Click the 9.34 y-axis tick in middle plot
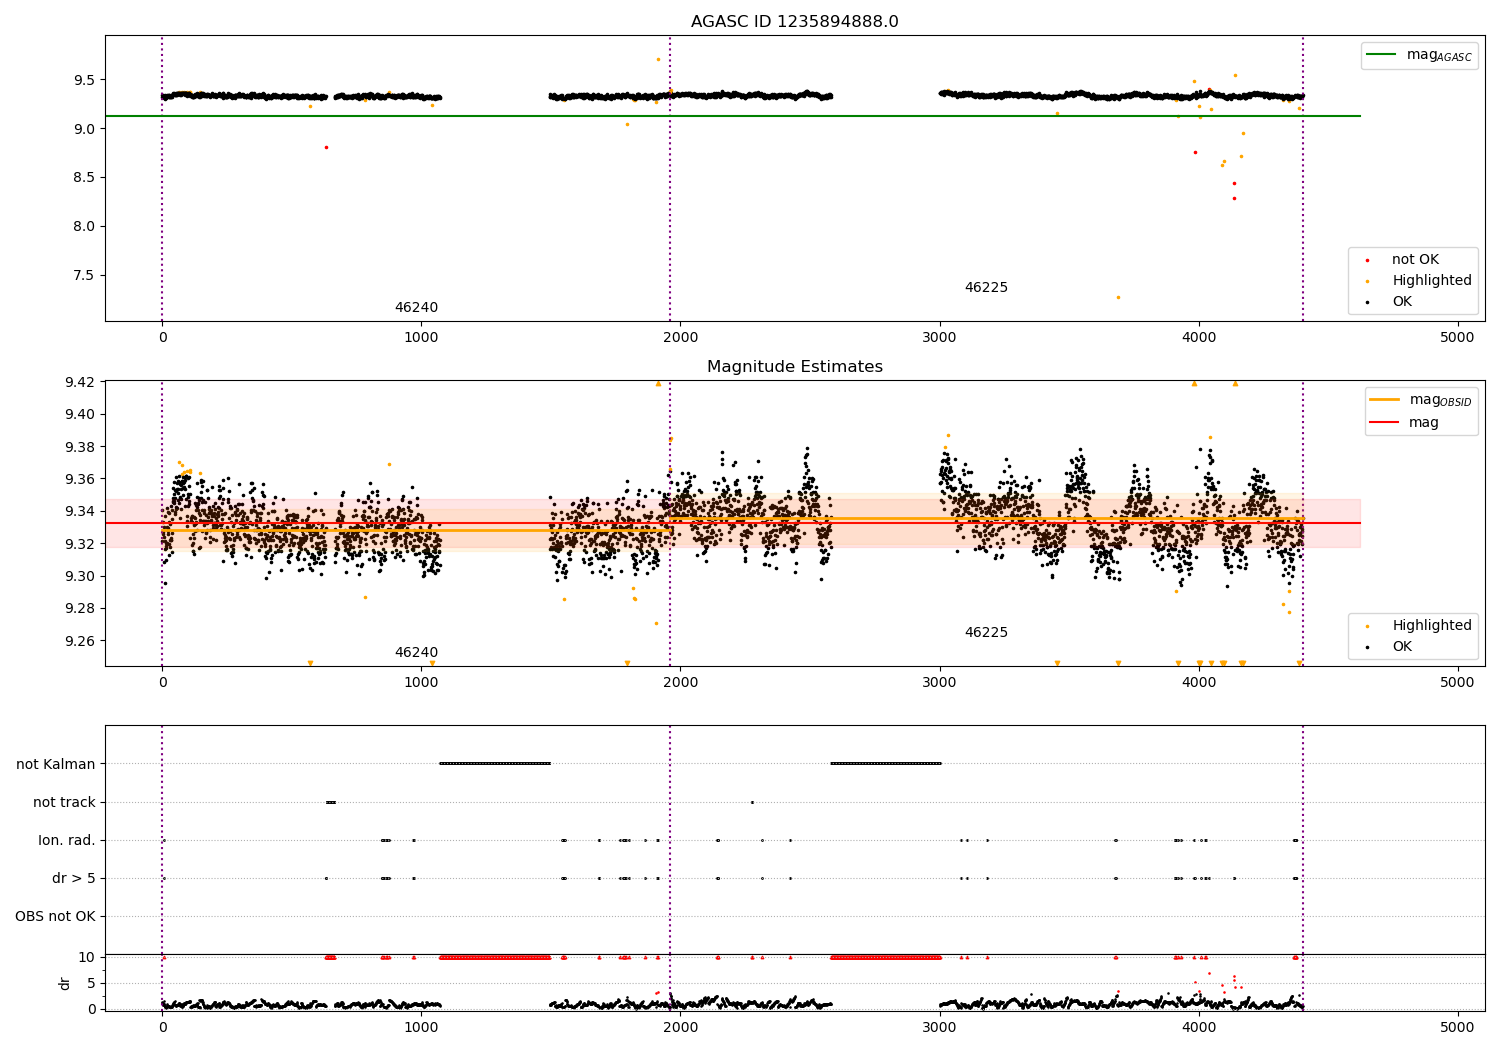This screenshot has height=1050, width=1500. pos(80,512)
